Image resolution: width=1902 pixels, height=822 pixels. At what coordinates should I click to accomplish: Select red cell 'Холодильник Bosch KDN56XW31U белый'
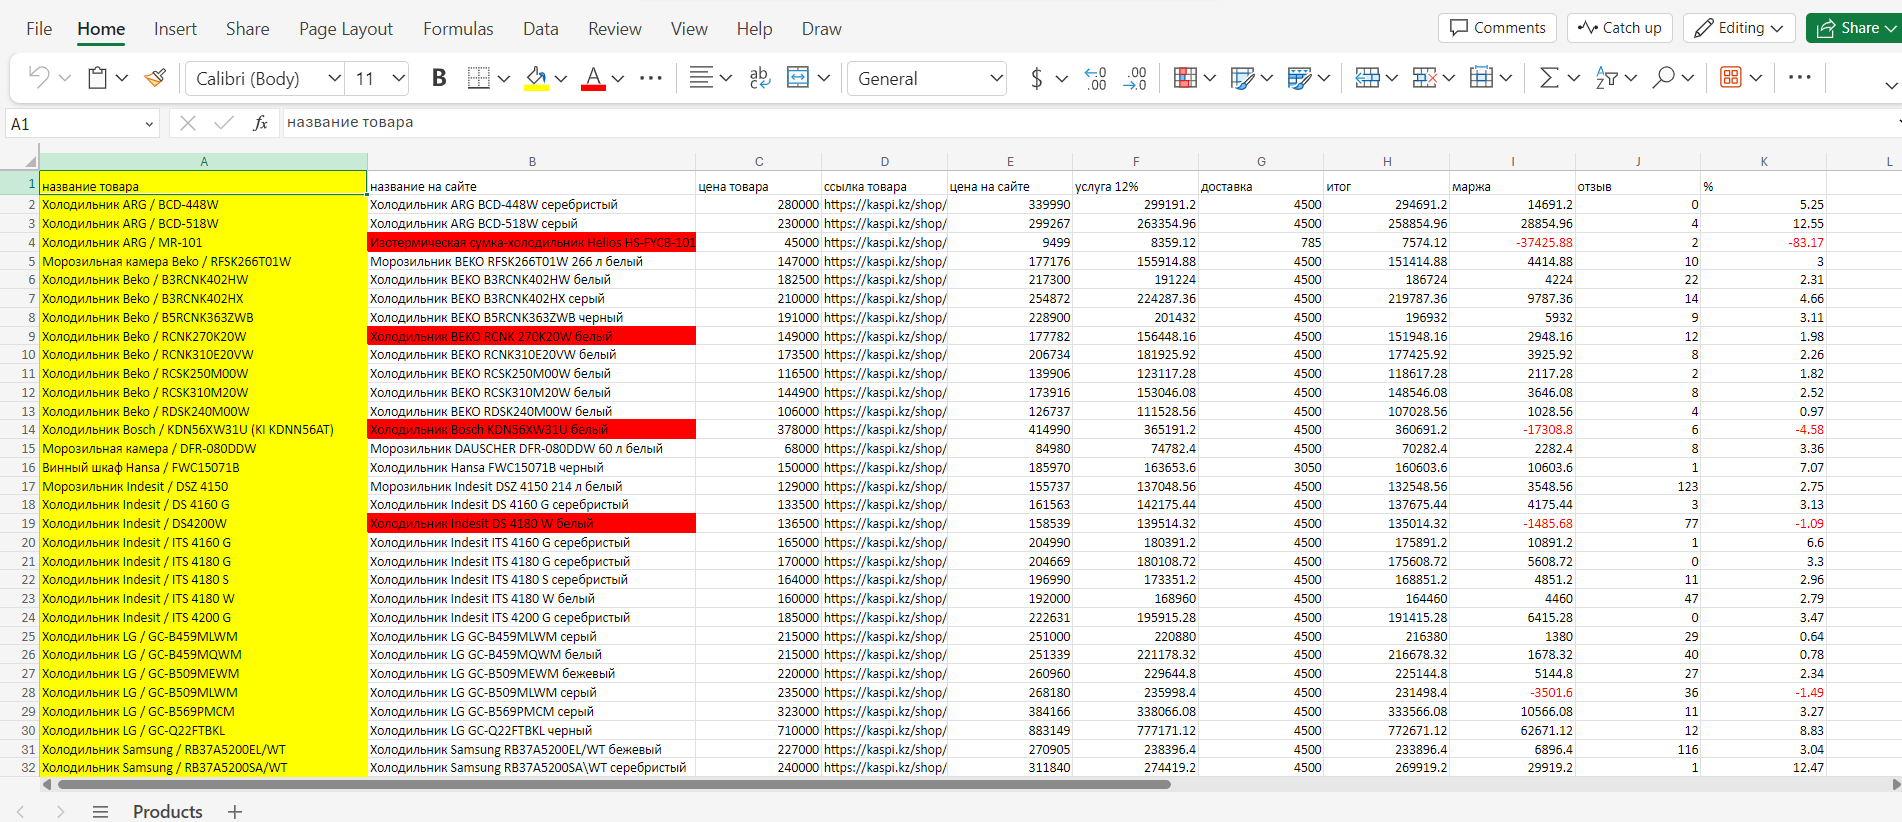pyautogui.click(x=532, y=430)
